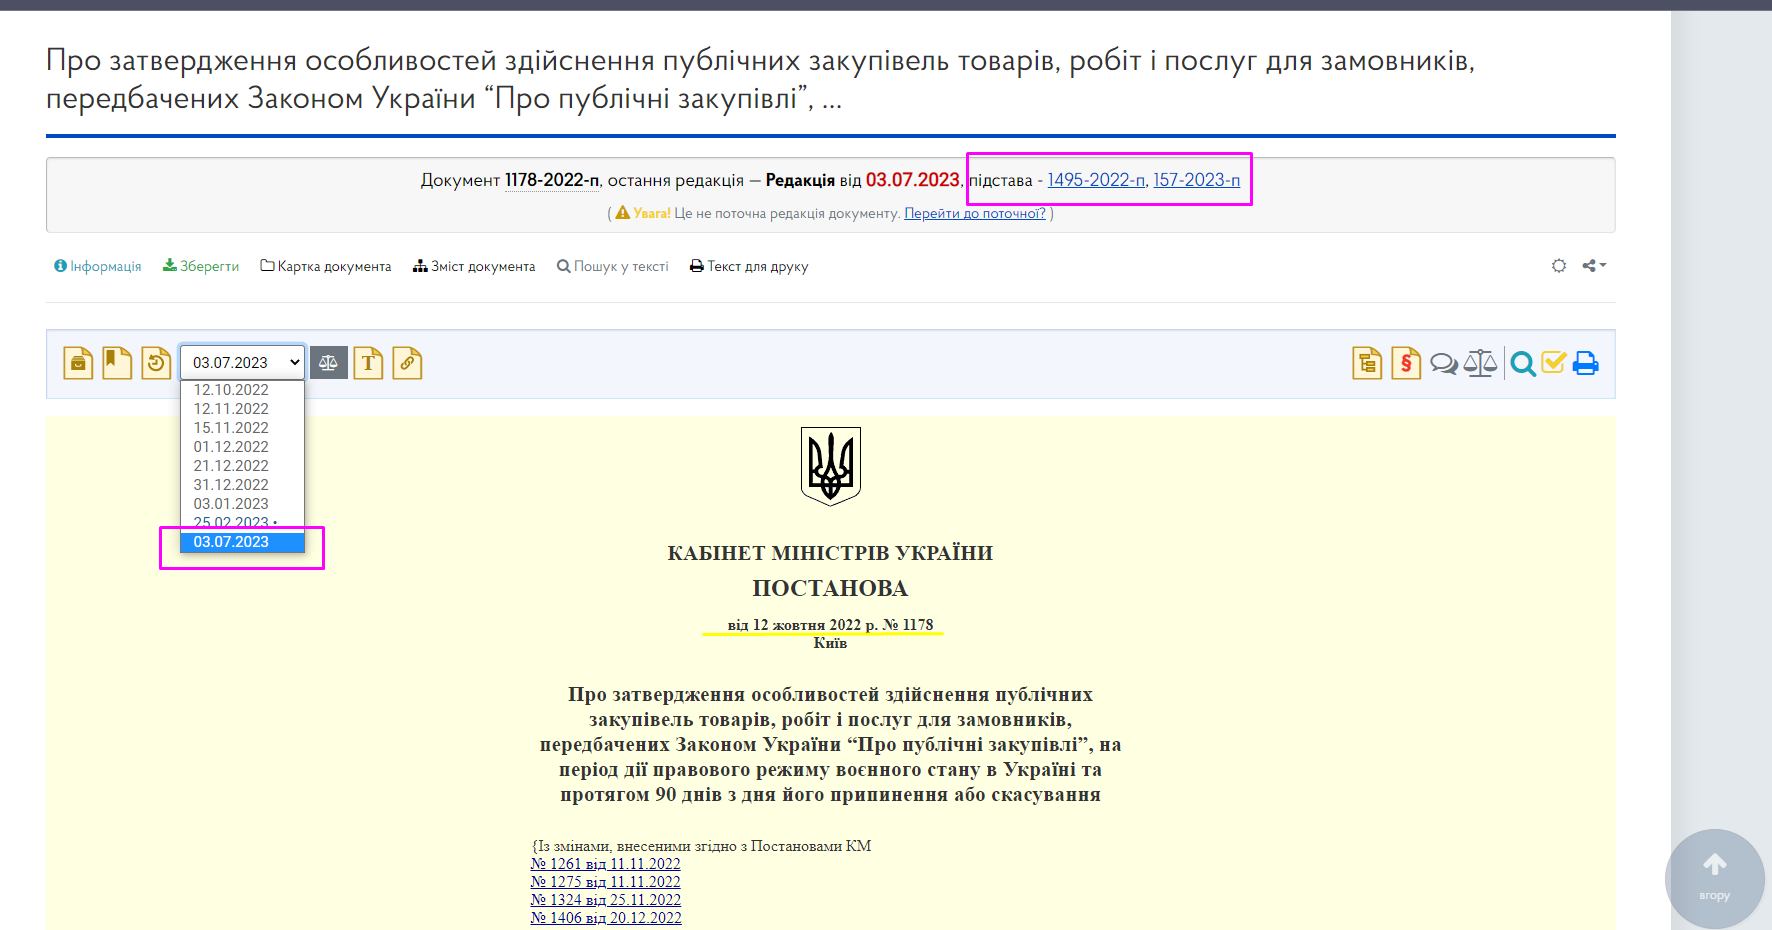The width and height of the screenshot is (1772, 930).
Task: Click the yellow checkmark box icon
Action: tap(1554, 363)
